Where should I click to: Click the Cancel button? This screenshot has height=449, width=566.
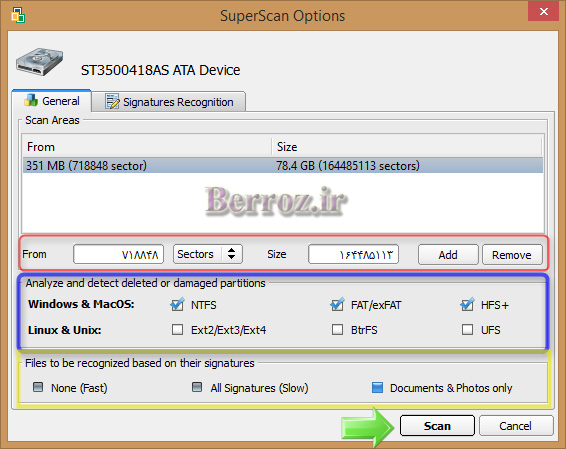pyautogui.click(x=516, y=426)
